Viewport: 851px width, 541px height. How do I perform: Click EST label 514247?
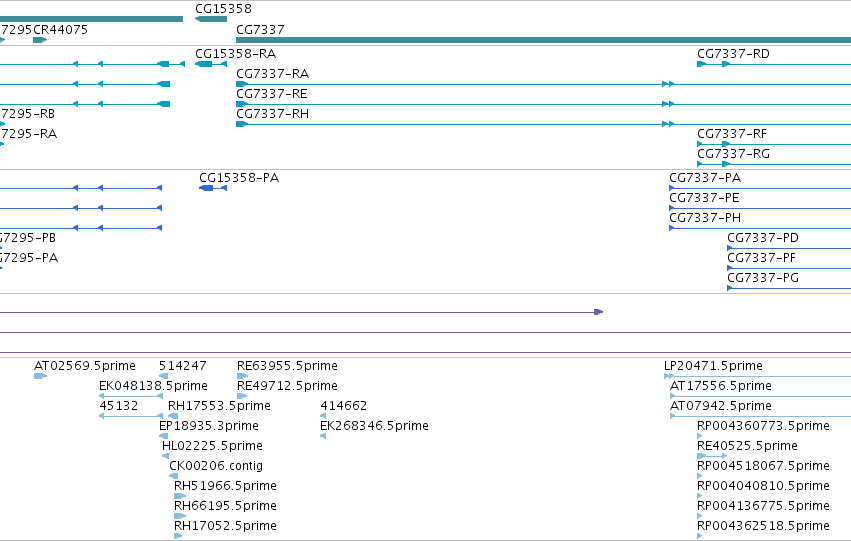pyautogui.click(x=182, y=366)
